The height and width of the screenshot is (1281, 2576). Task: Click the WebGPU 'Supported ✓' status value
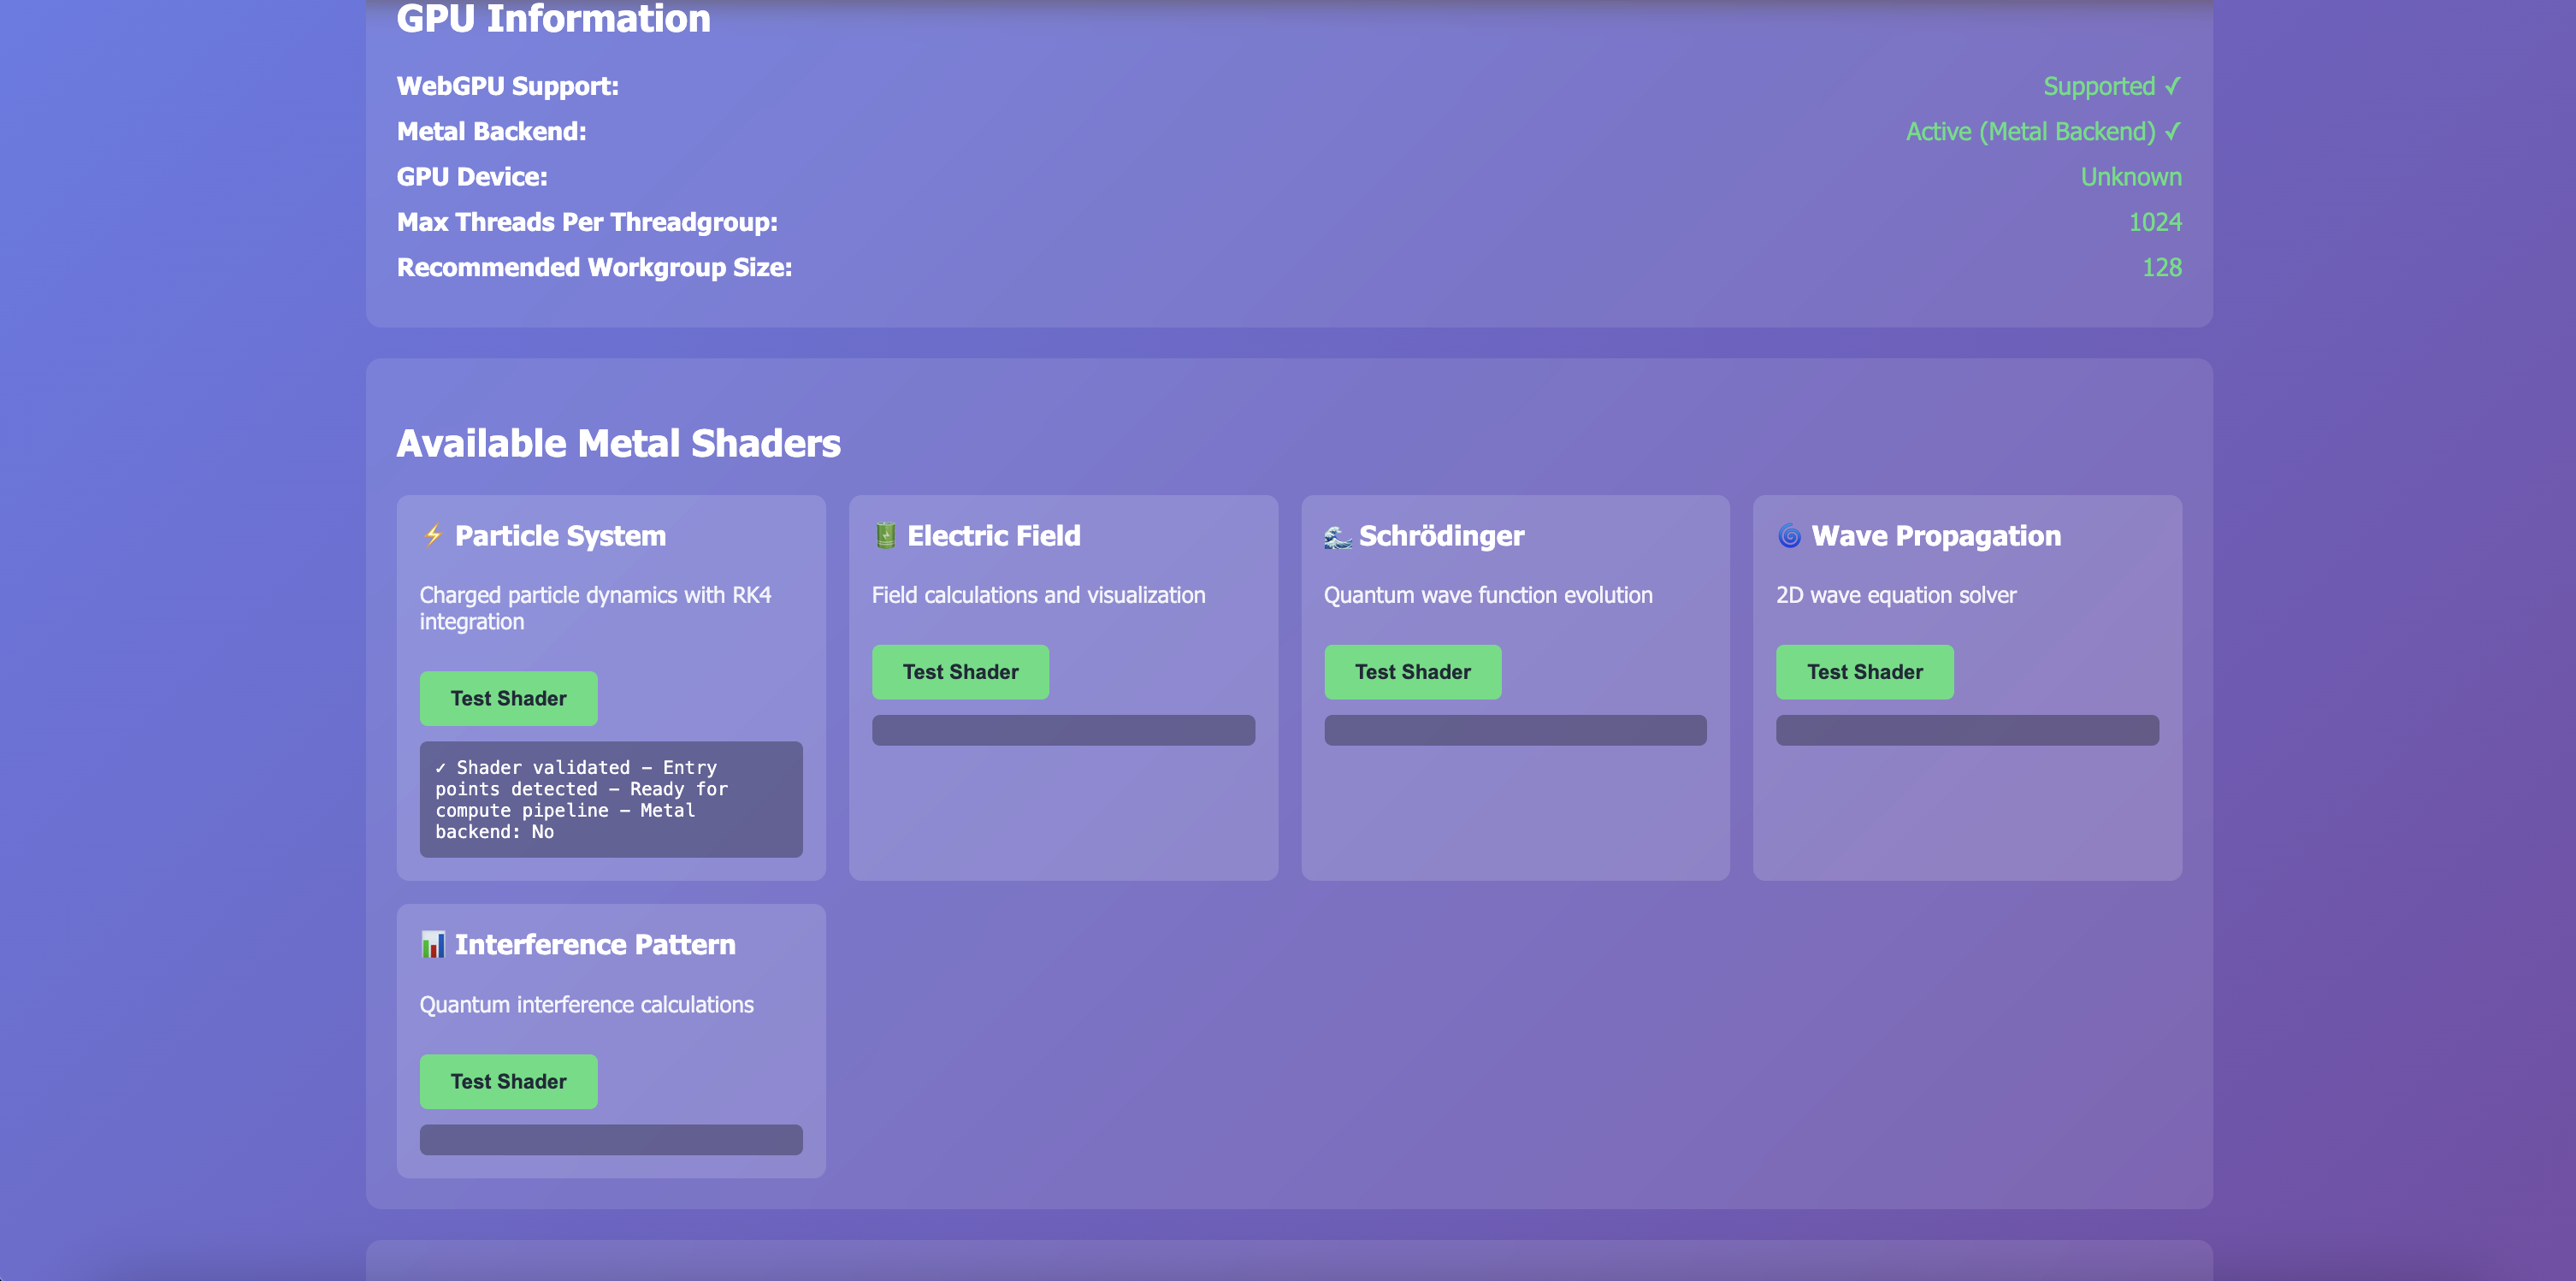click(2111, 86)
